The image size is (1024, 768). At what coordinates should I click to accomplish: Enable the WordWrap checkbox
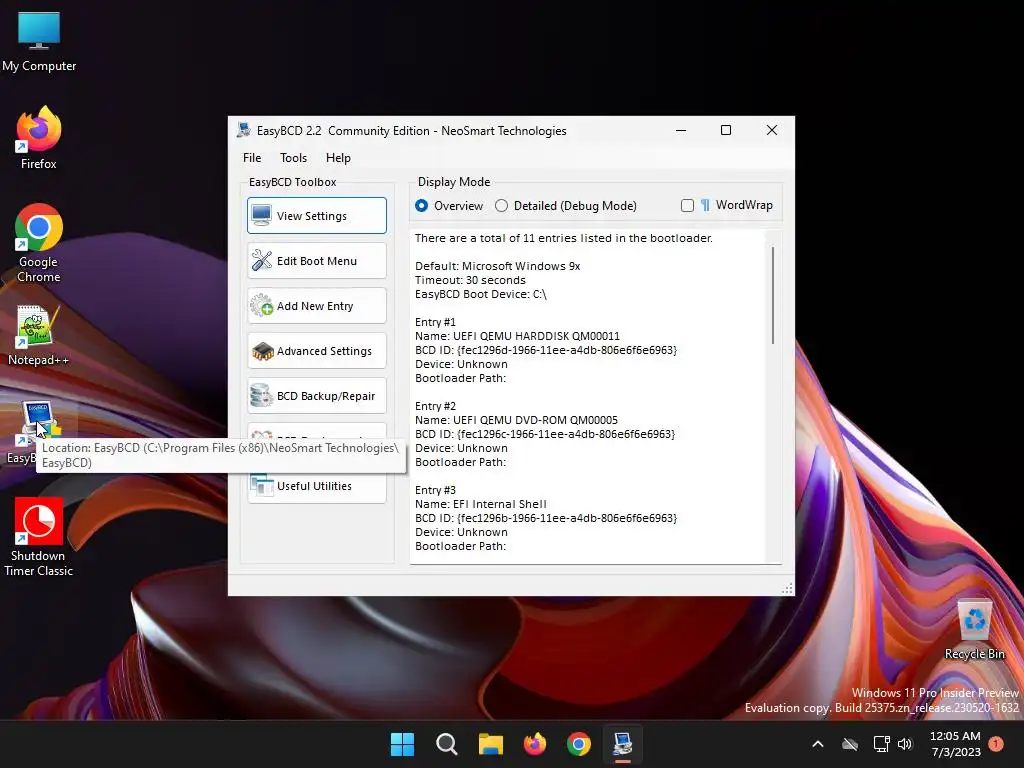tap(687, 206)
